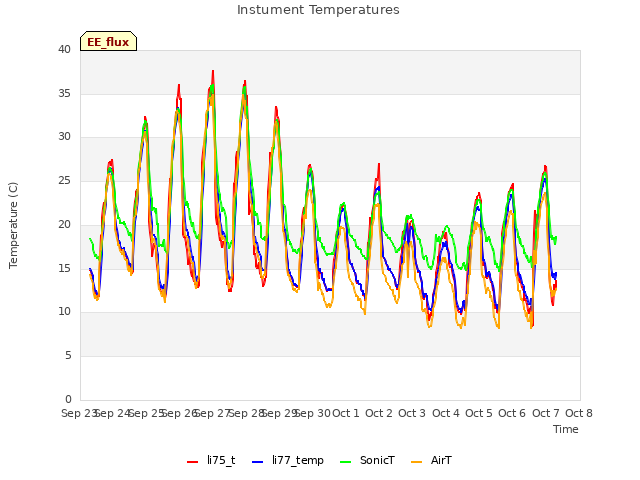Viewport: 640px width, 480px height.
Task: Click the 15 y-axis tick label
Action: [64, 268]
